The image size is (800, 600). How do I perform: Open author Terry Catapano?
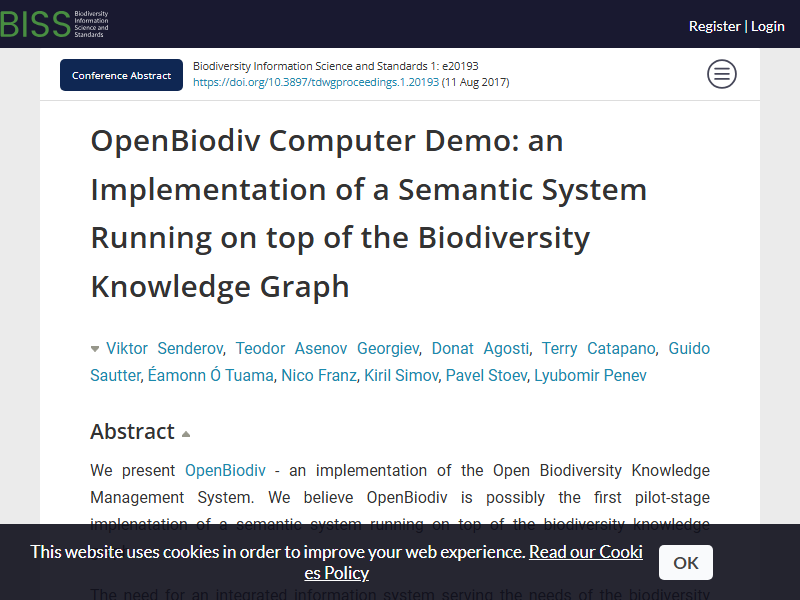(x=598, y=348)
